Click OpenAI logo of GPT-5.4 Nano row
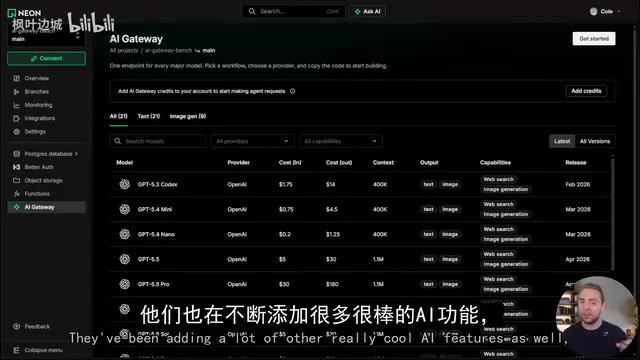Image resolution: width=640 pixels, height=360 pixels. [124, 234]
